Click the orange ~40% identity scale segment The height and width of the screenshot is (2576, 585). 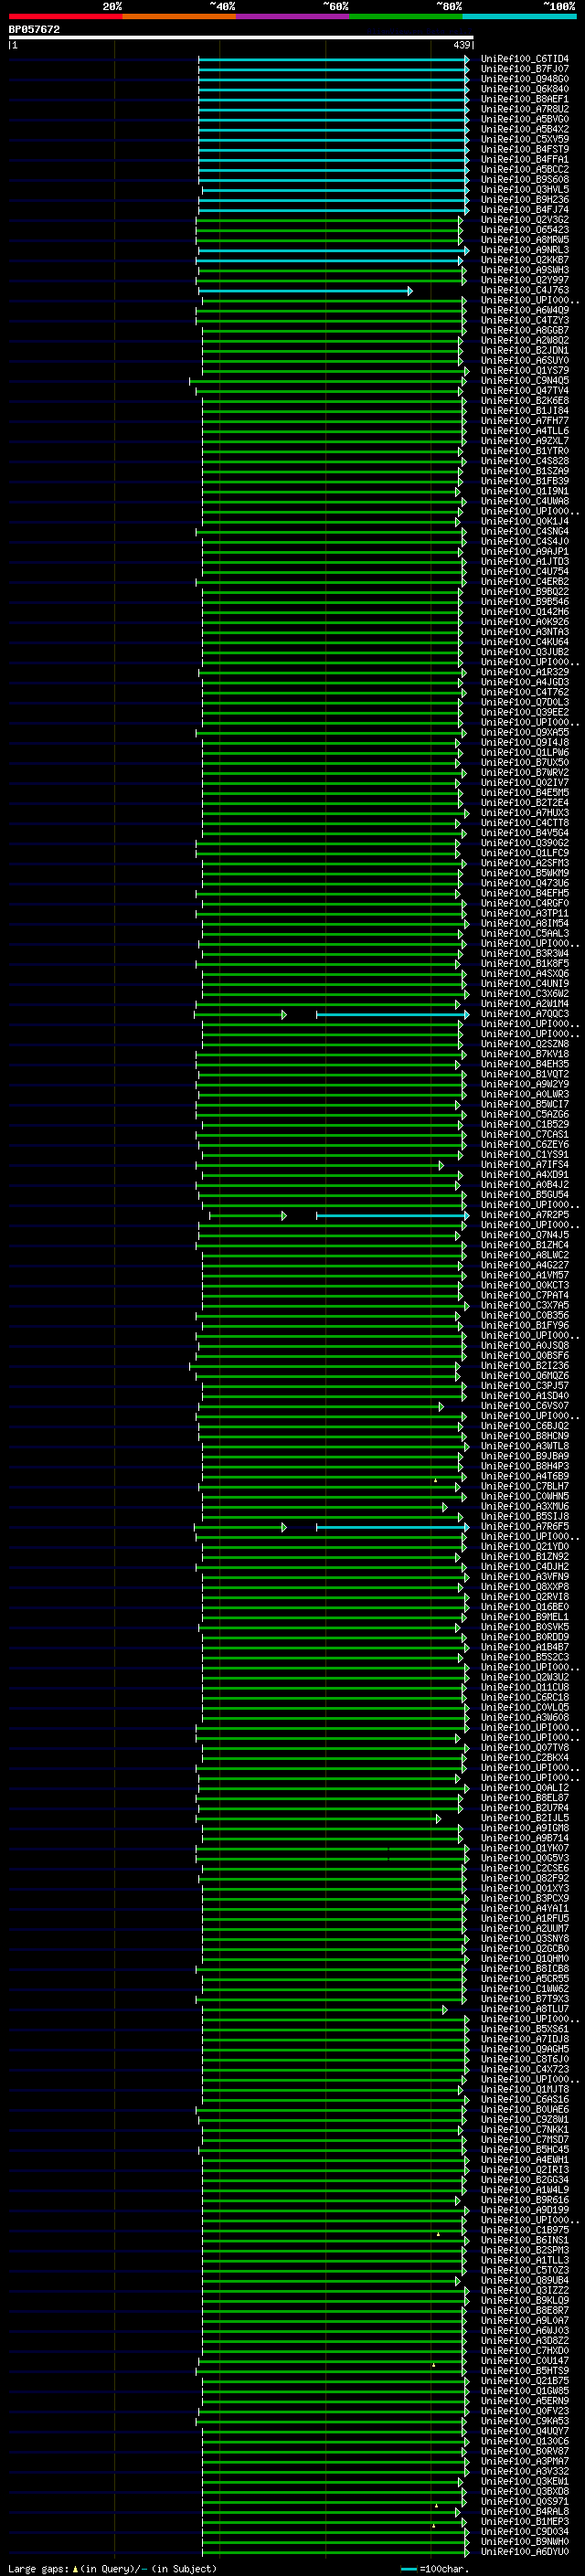(x=179, y=16)
